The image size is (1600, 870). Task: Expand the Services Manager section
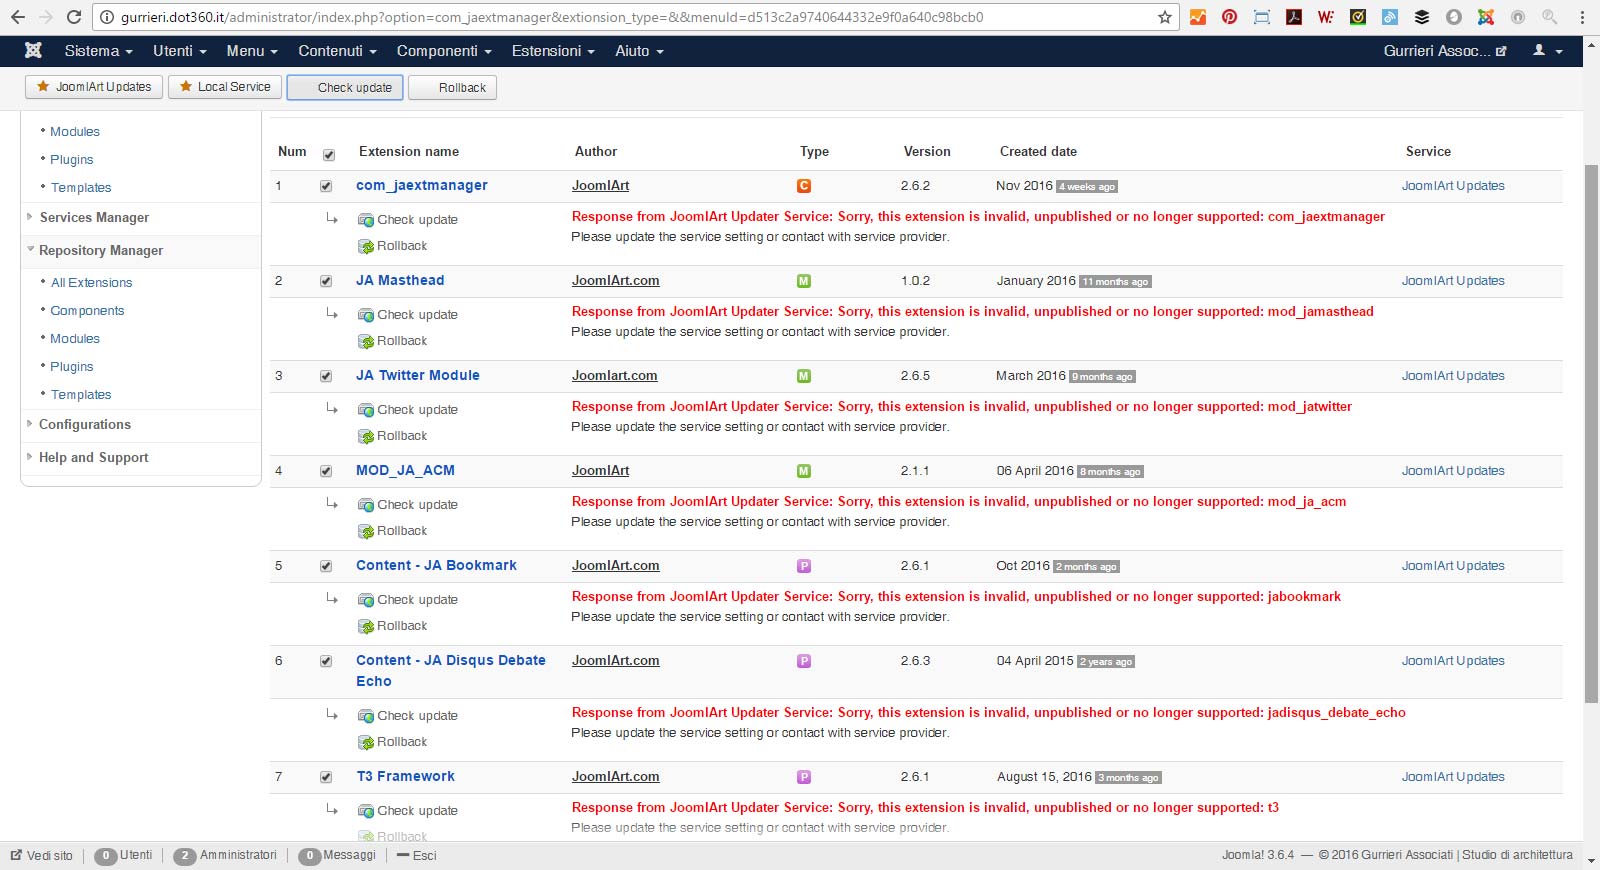tap(94, 218)
